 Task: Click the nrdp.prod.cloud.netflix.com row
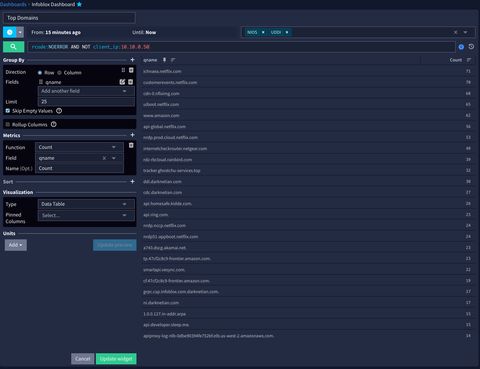pyautogui.click(x=307, y=137)
